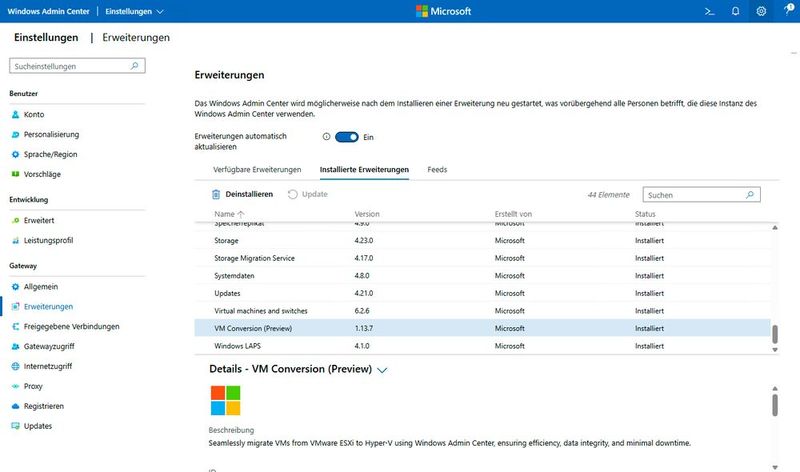Open the help question mark icon
The width and height of the screenshot is (800, 472).
pyautogui.click(x=788, y=10)
